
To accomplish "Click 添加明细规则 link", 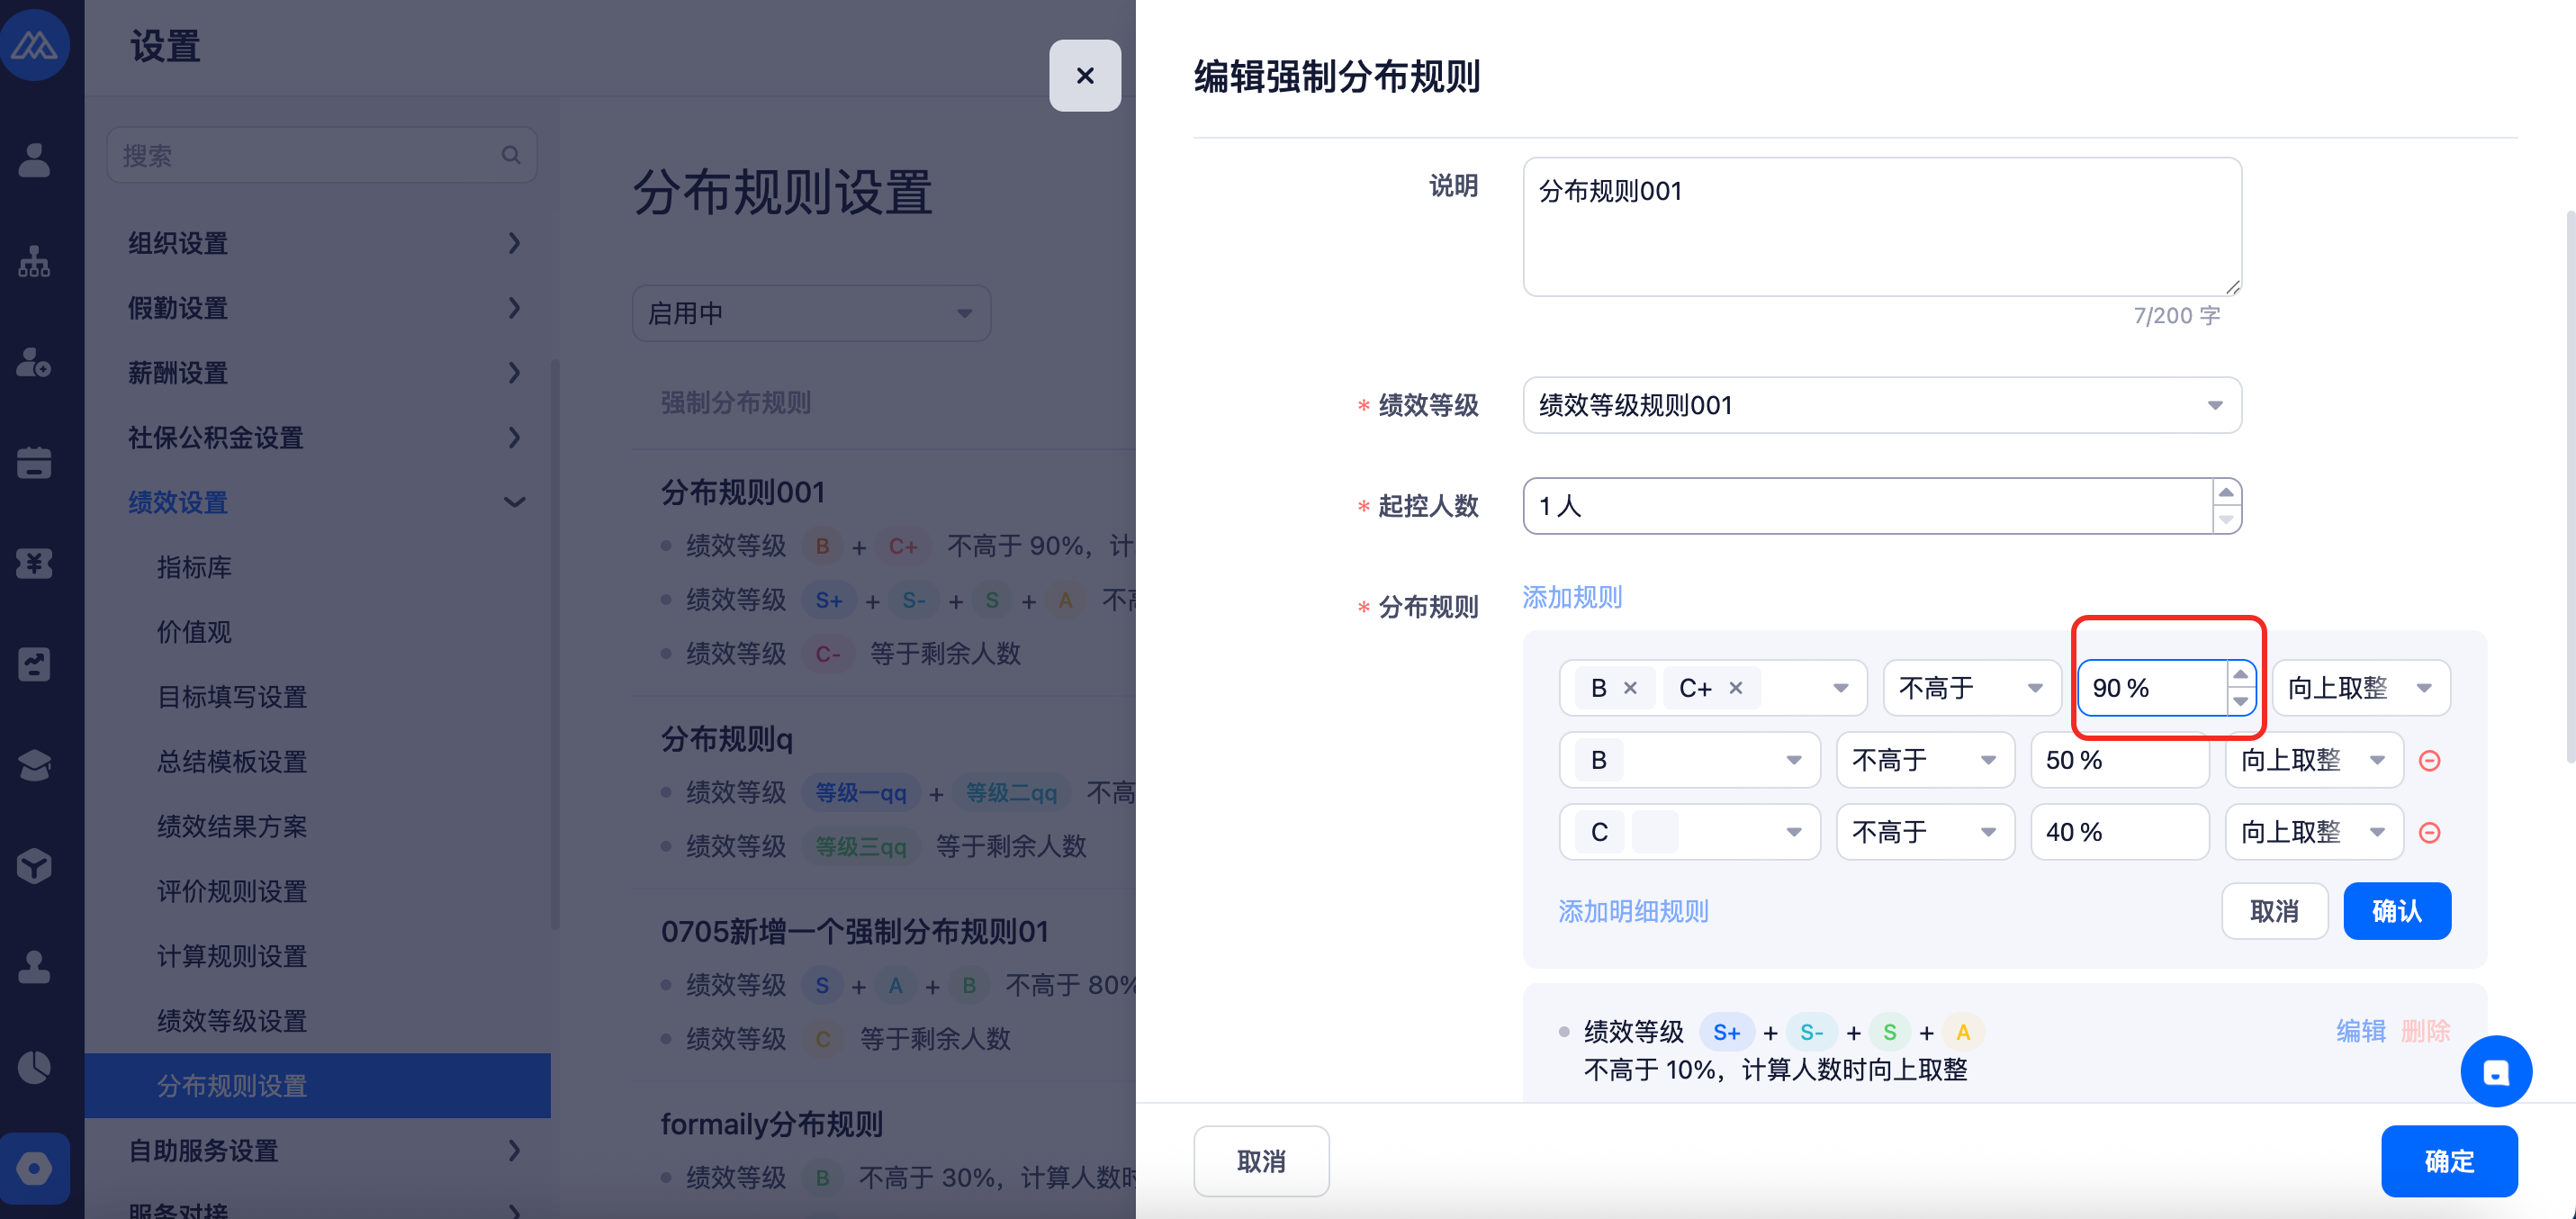I will [1633, 911].
